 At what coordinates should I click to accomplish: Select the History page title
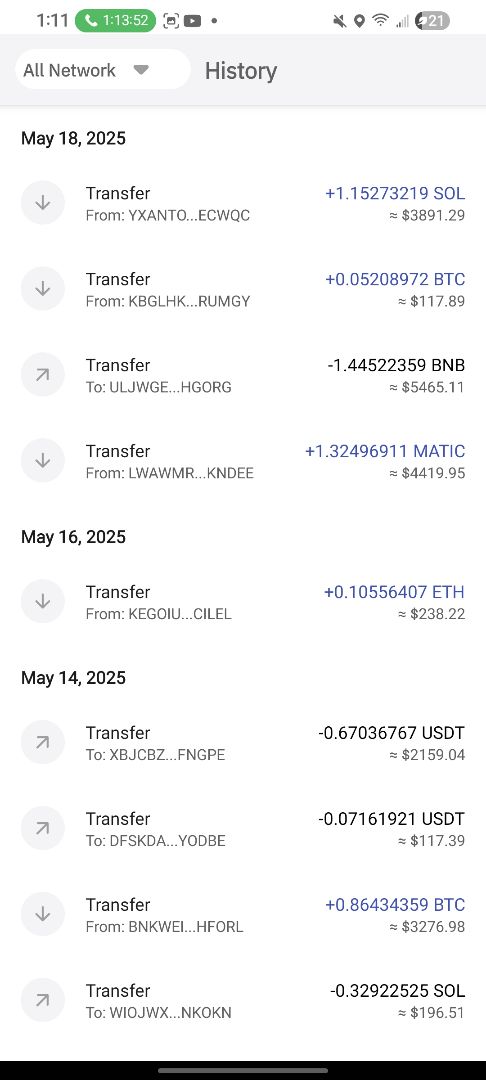[241, 70]
